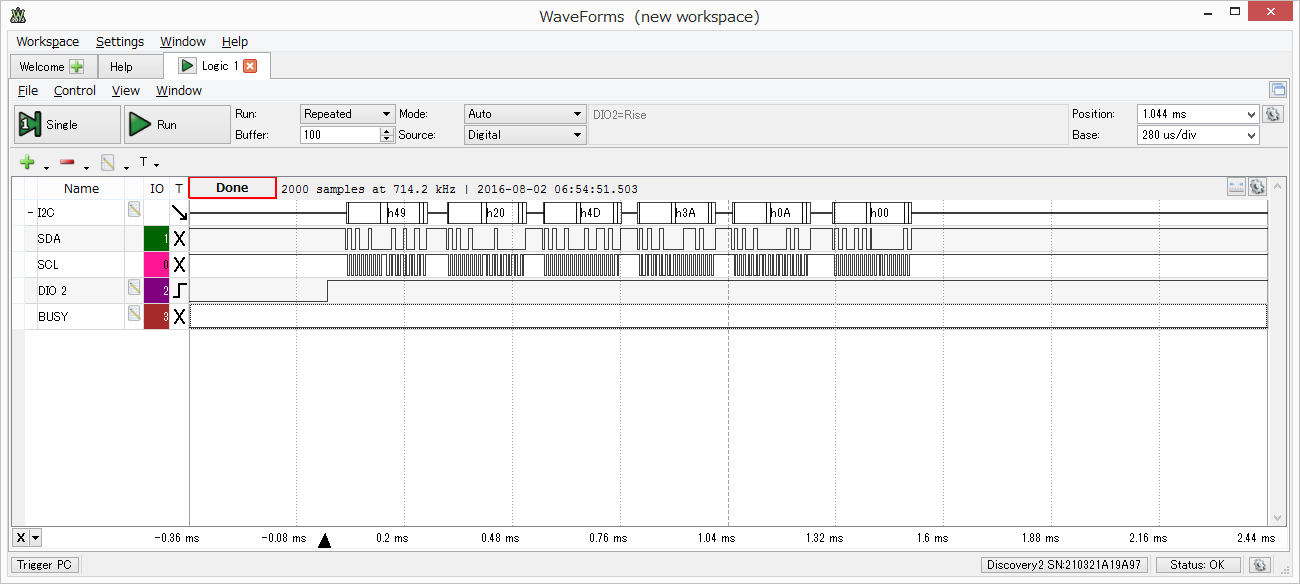Click the scroll-down arrow of plot scrollbar

1276,518
